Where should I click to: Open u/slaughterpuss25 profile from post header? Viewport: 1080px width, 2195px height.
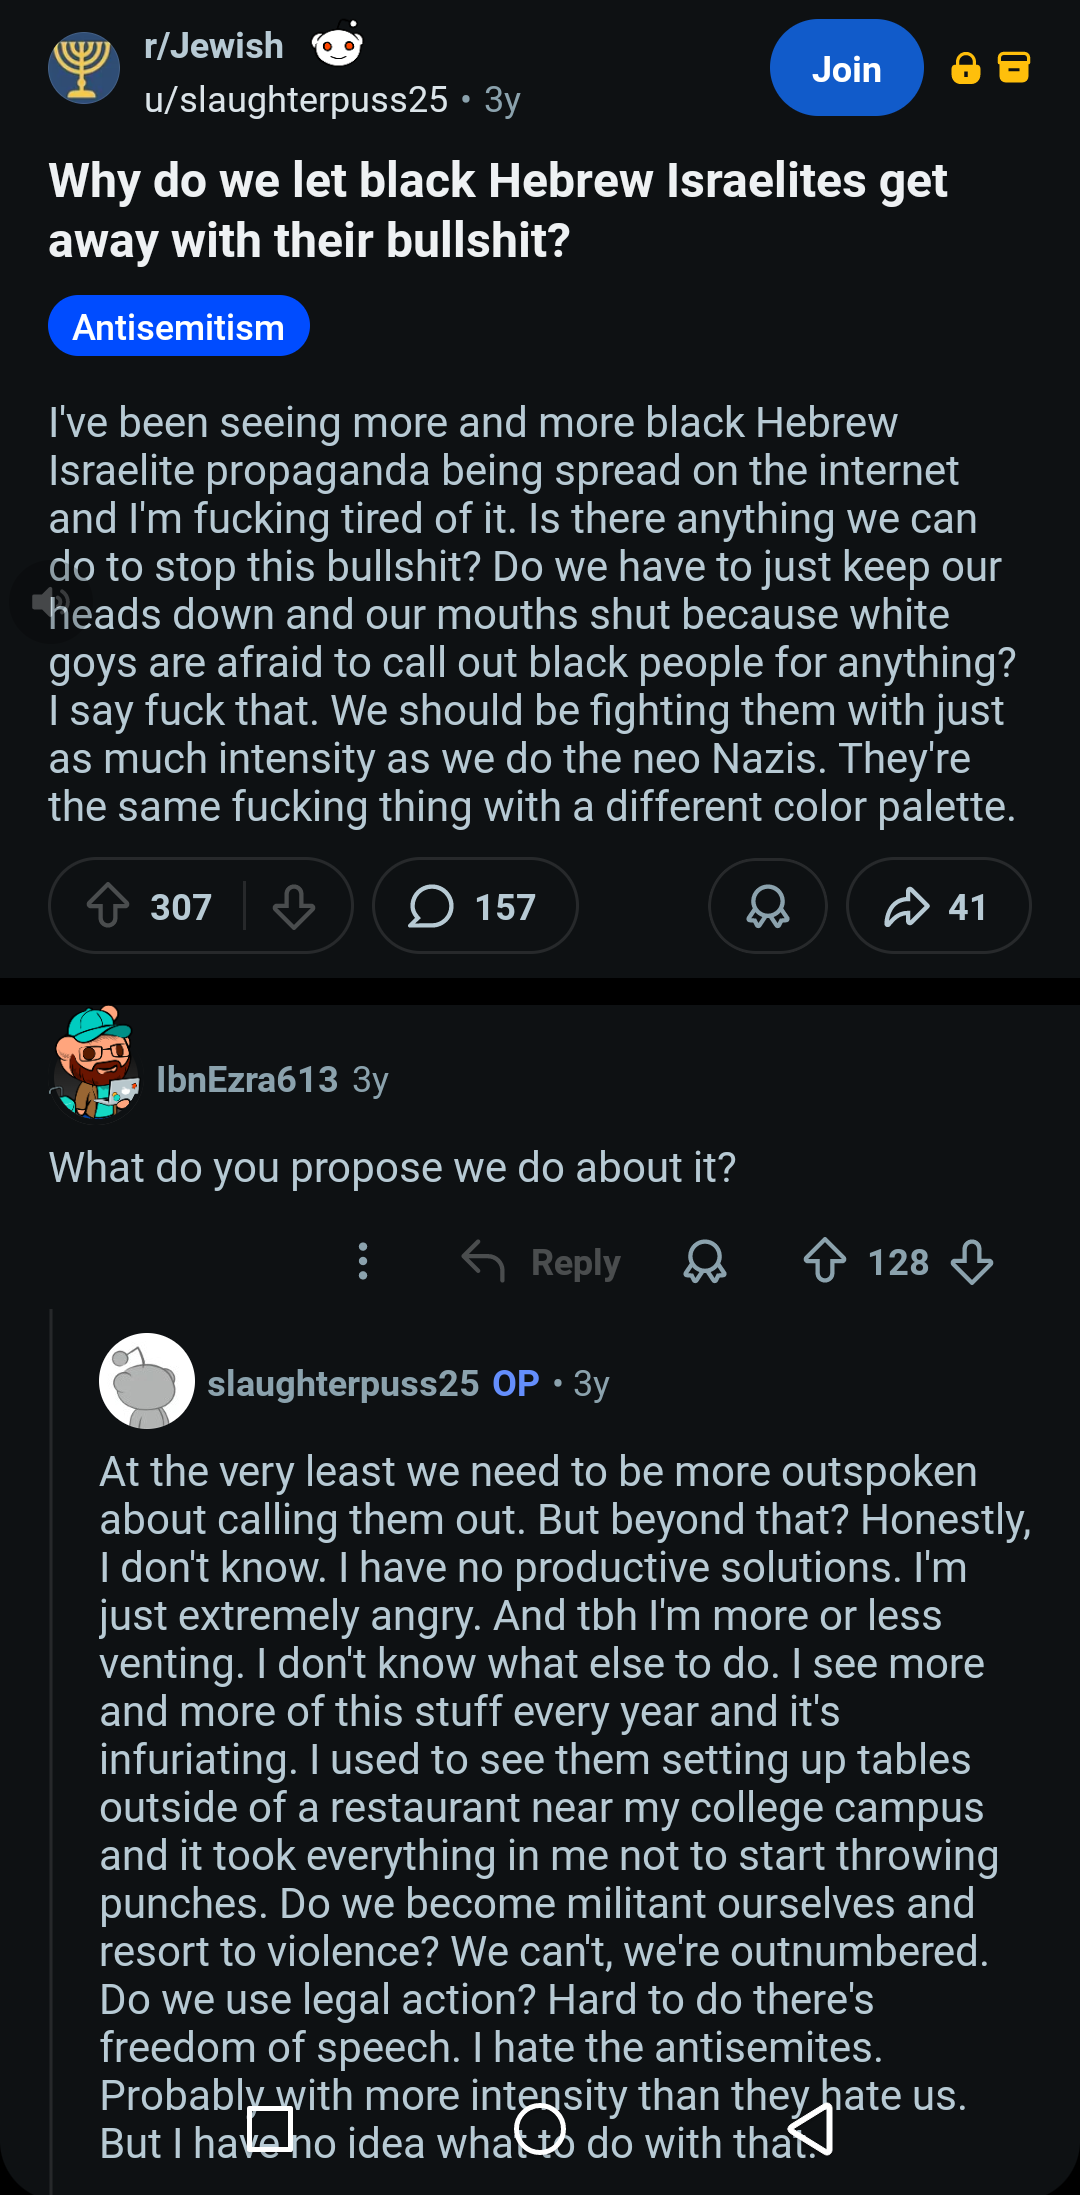click(x=296, y=100)
